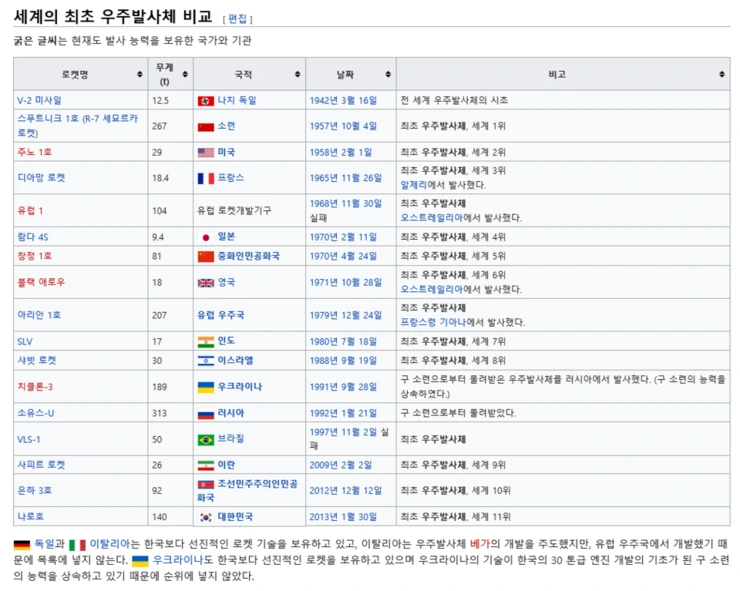This screenshot has height=591, width=740.
Task: Open the 소유스-U link
Action: click(x=36, y=413)
